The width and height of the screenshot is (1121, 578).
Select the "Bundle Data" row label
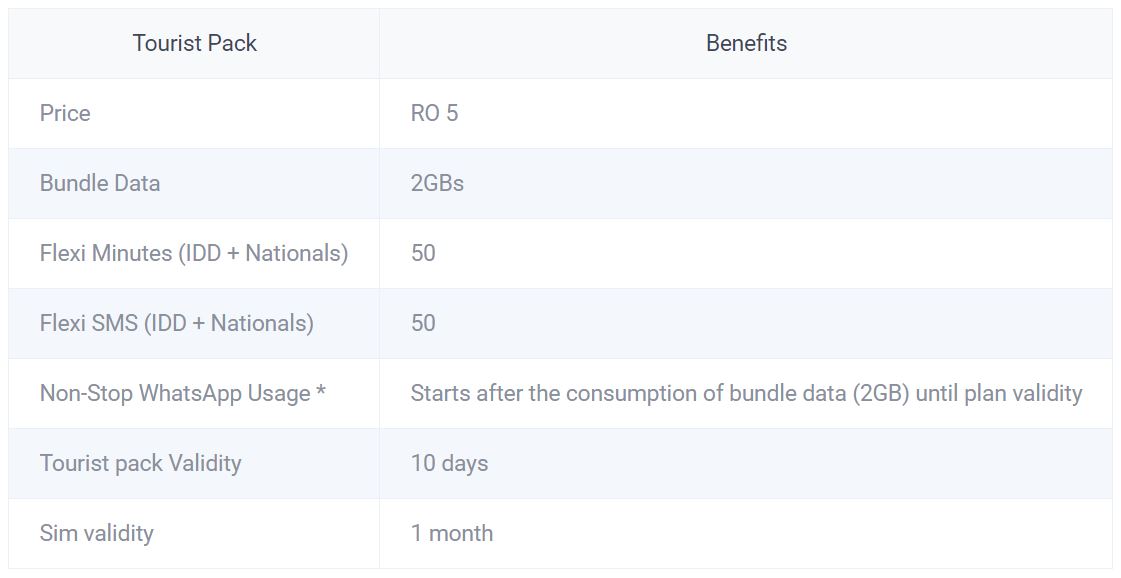[x=100, y=183]
